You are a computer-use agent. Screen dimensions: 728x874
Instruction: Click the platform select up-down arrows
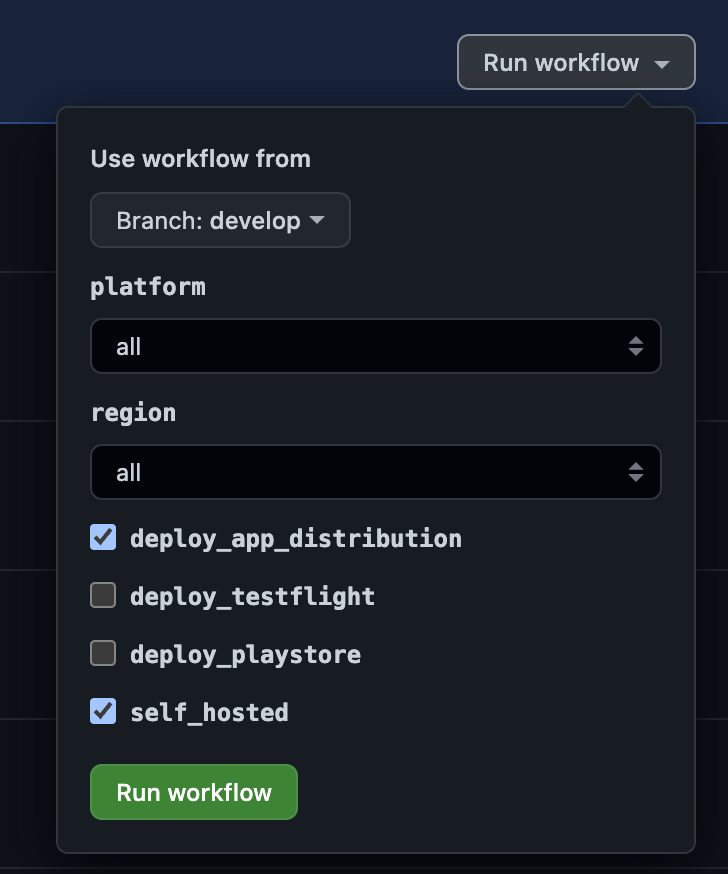click(x=636, y=347)
